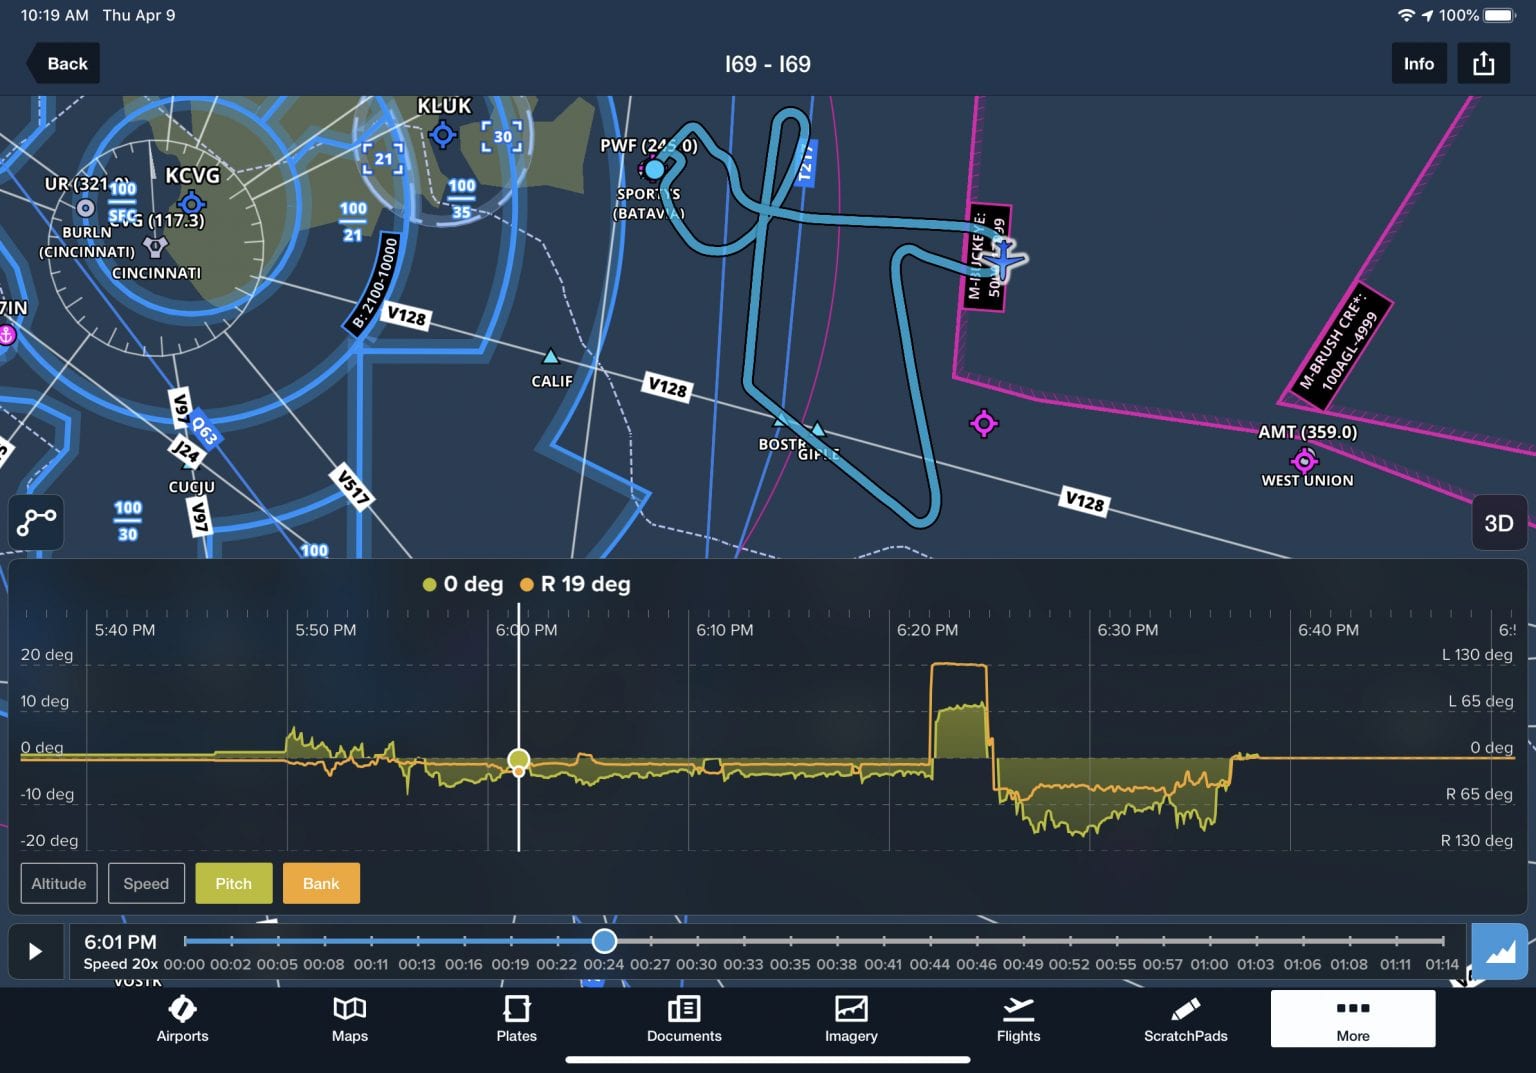
Task: Open the Imagery section
Action: point(850,1019)
